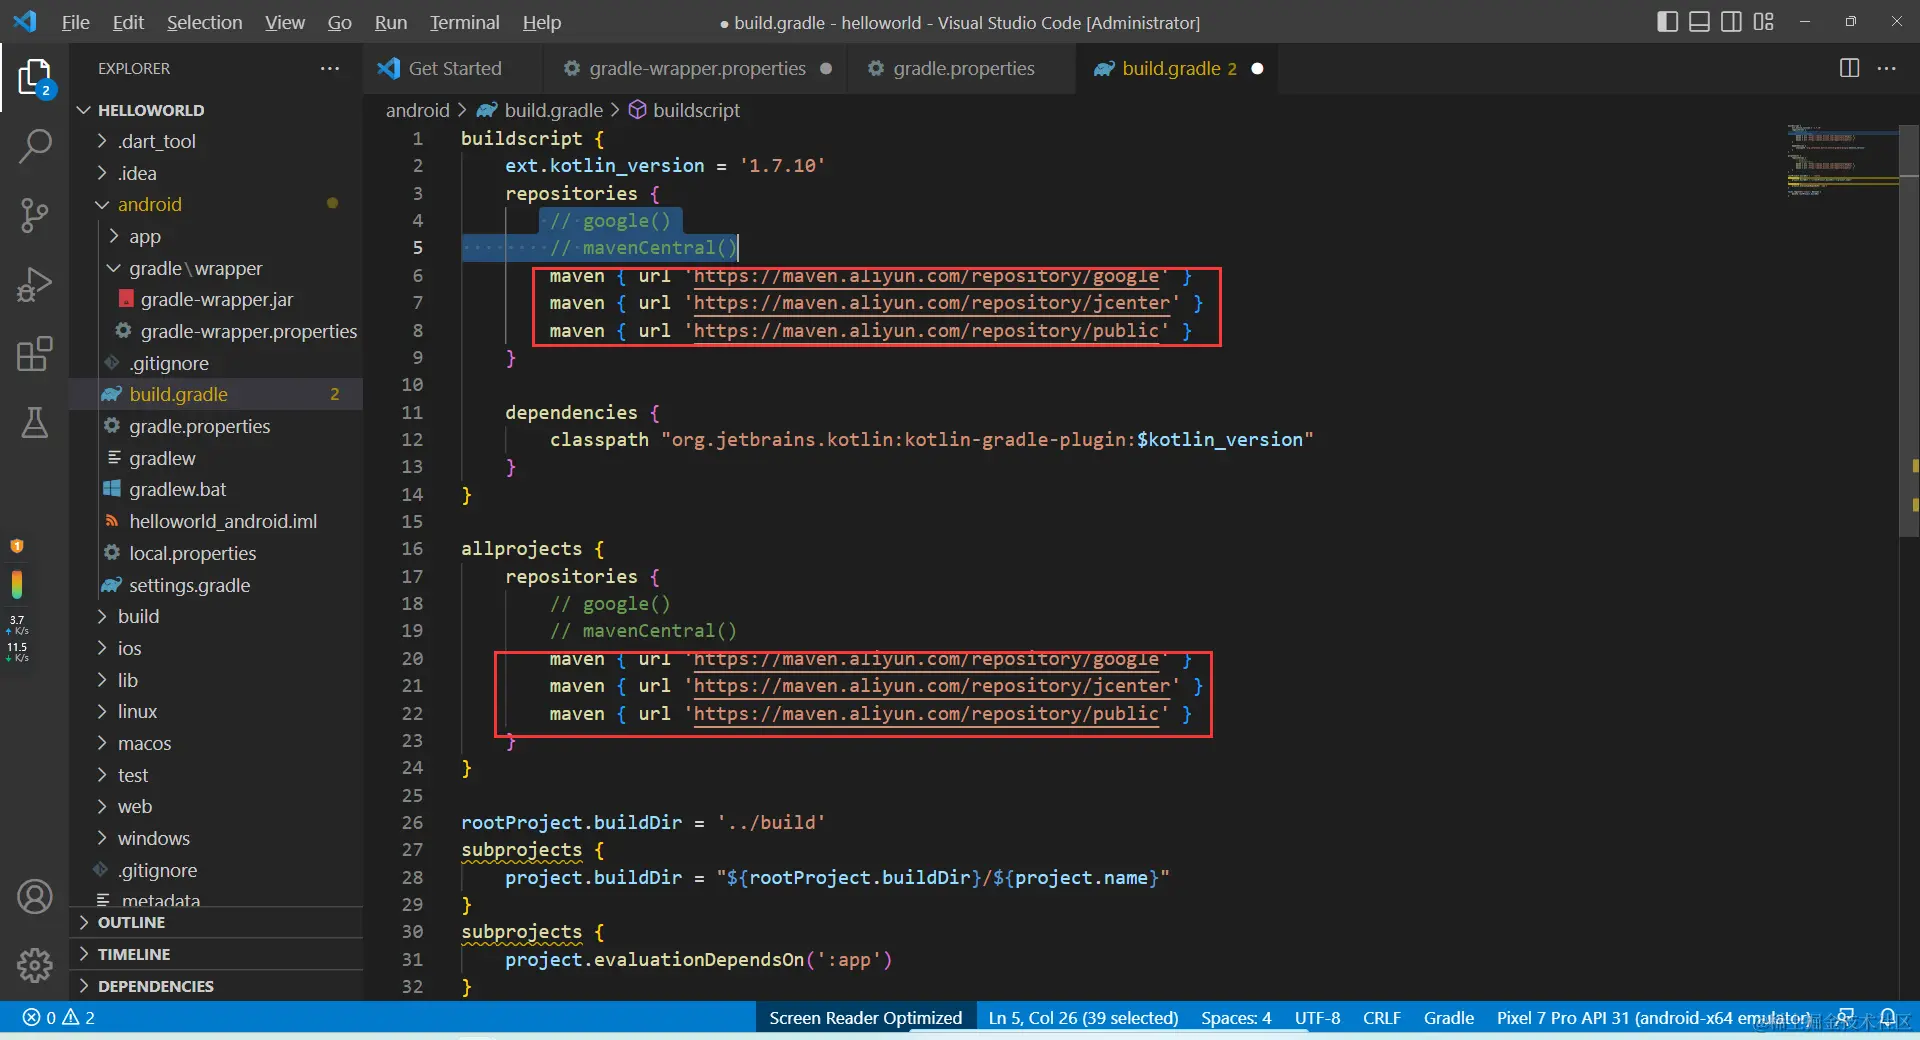Click the editor minimap
This screenshot has width=1920, height=1040.
coord(1842,160)
